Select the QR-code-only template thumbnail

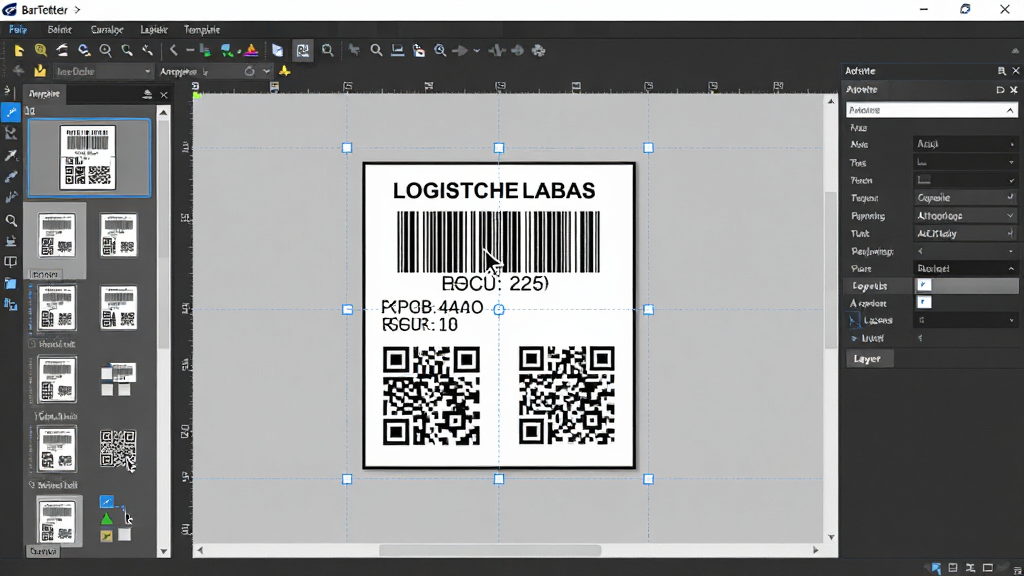point(118,449)
